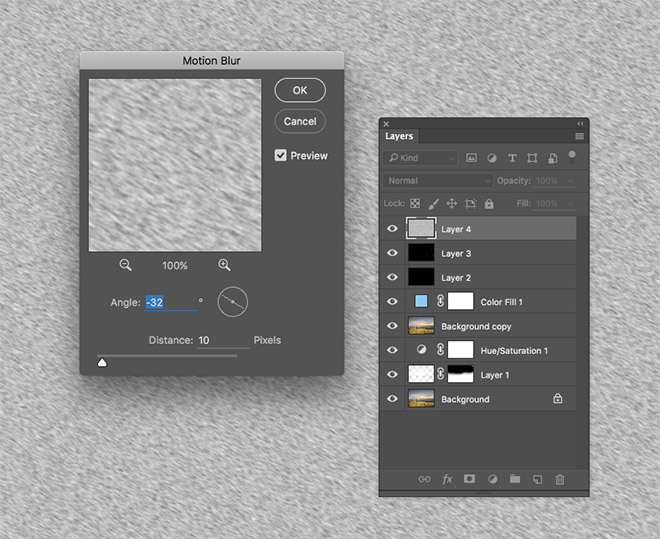Click the delete layer trash icon

click(560, 479)
